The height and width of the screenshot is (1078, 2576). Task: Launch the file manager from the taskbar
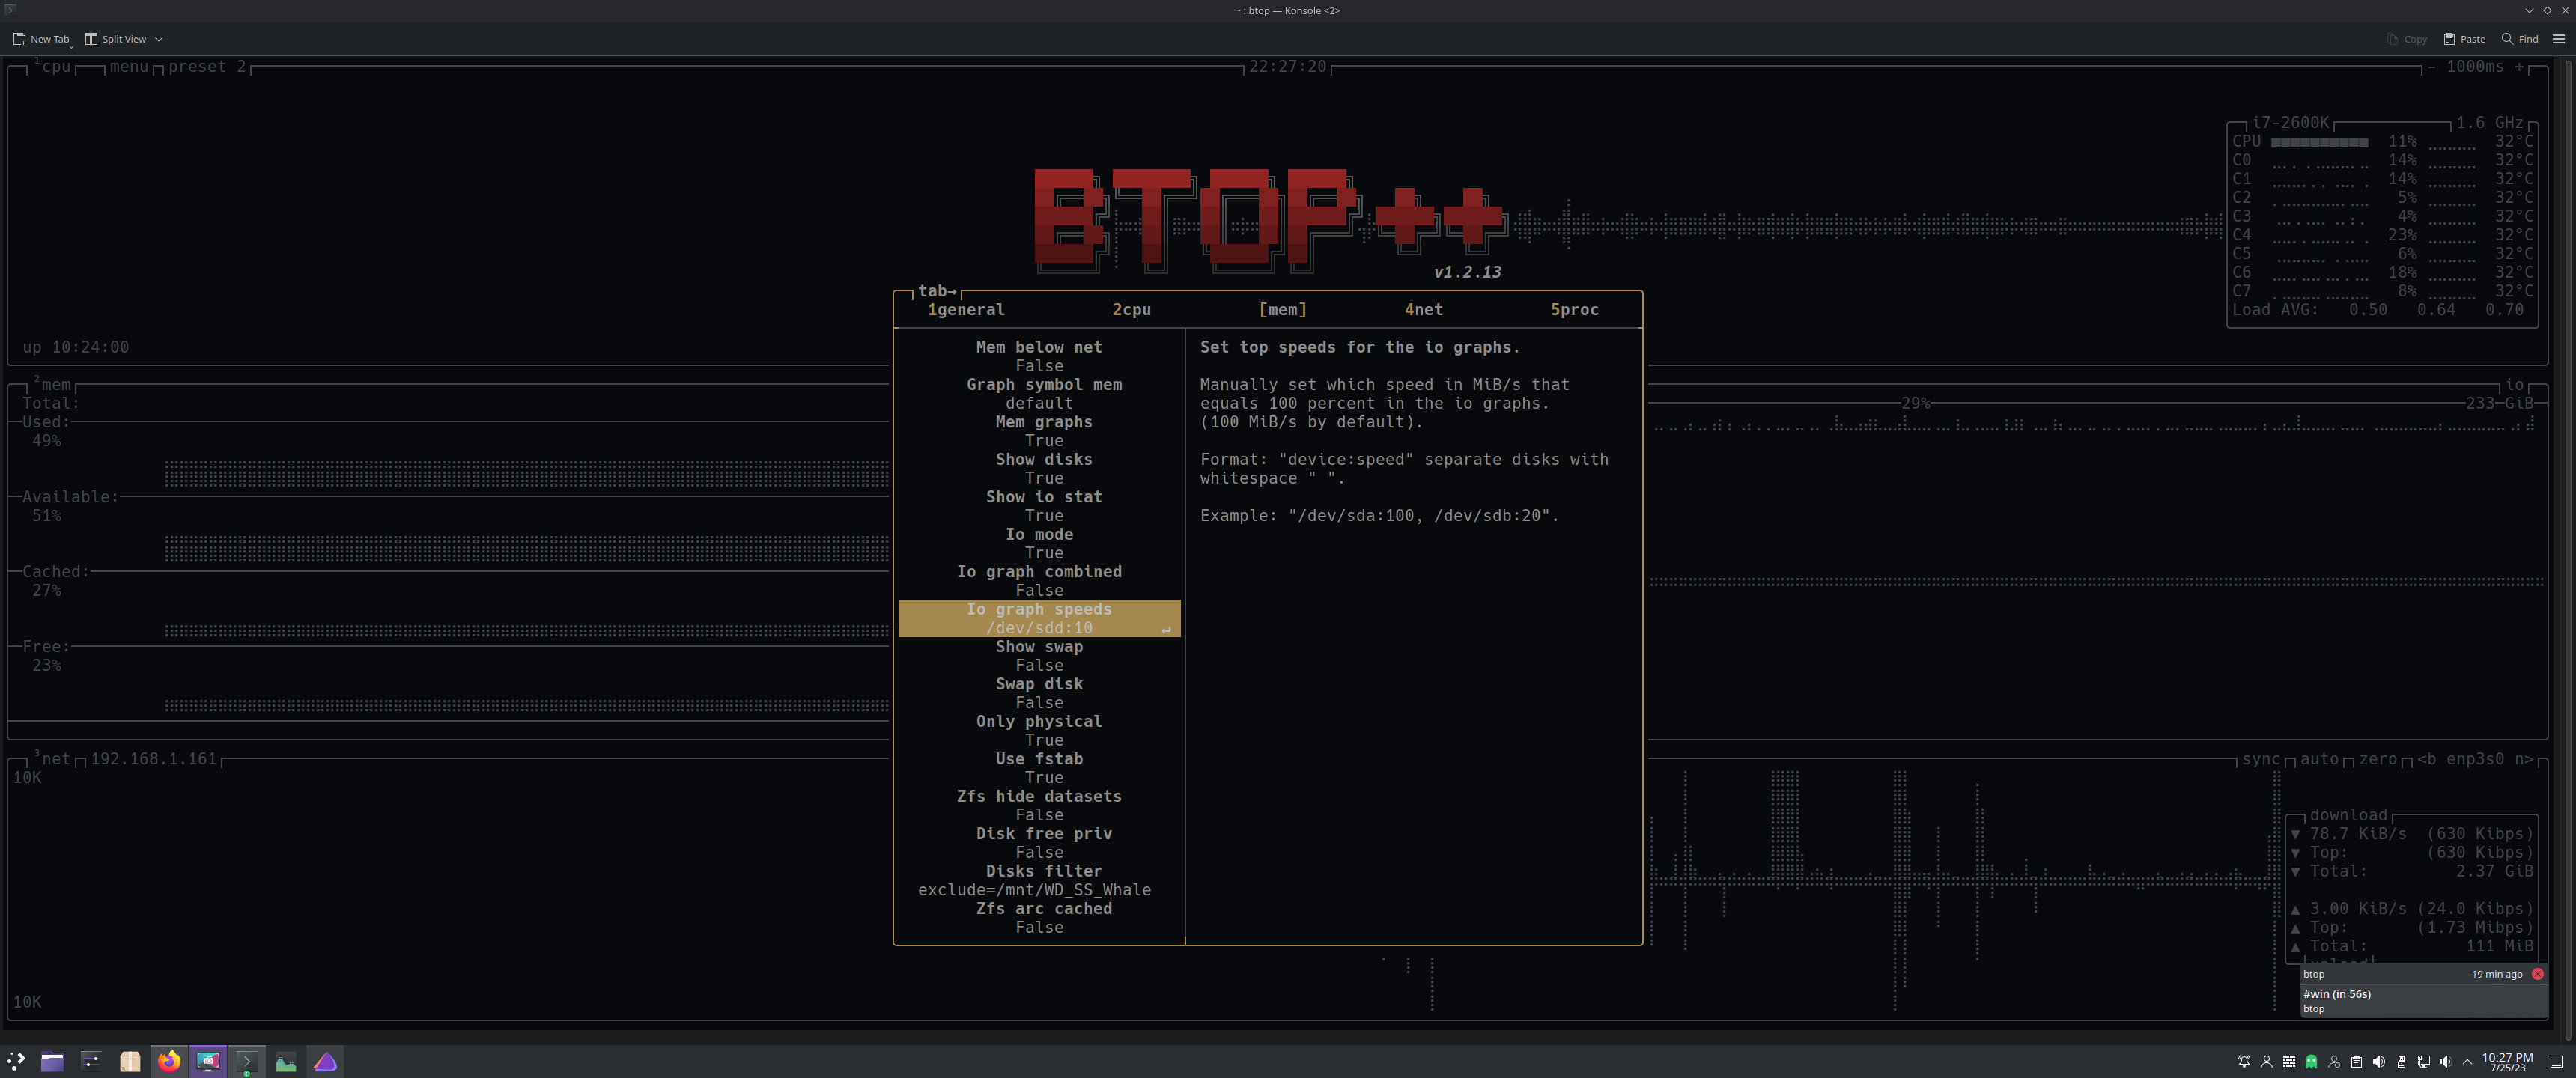tap(51, 1062)
